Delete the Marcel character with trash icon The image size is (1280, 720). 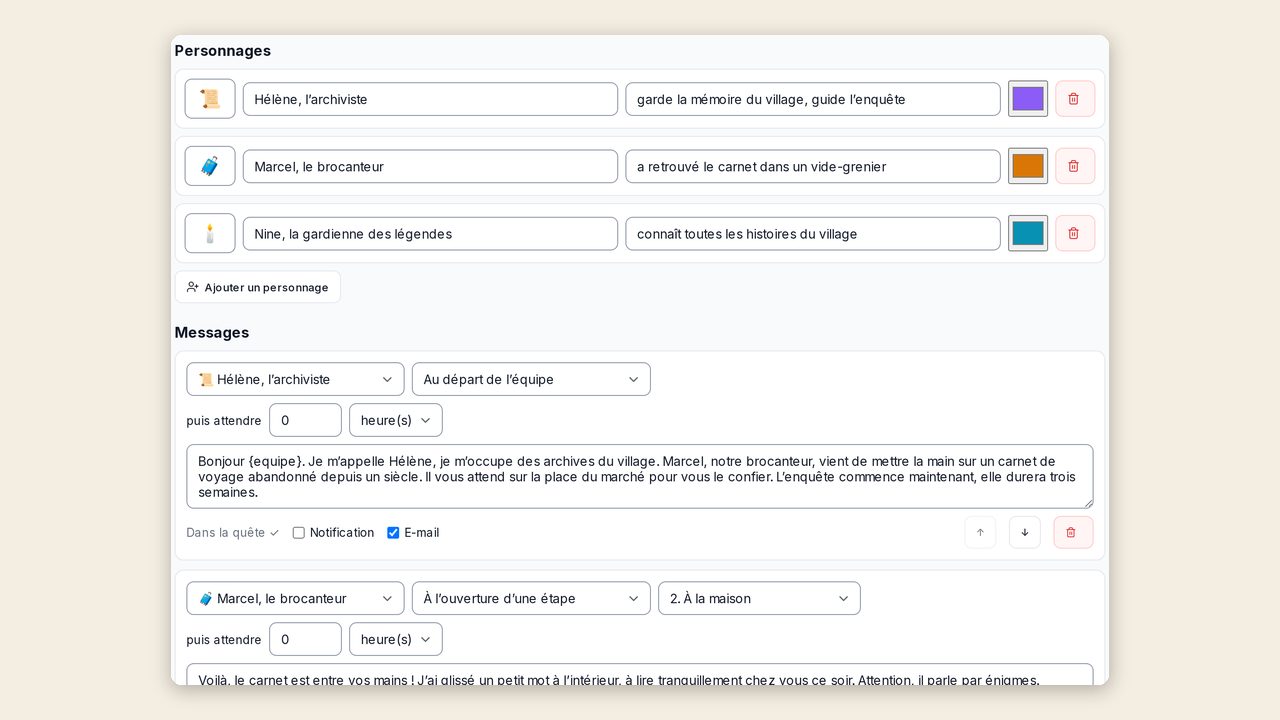coord(1074,166)
